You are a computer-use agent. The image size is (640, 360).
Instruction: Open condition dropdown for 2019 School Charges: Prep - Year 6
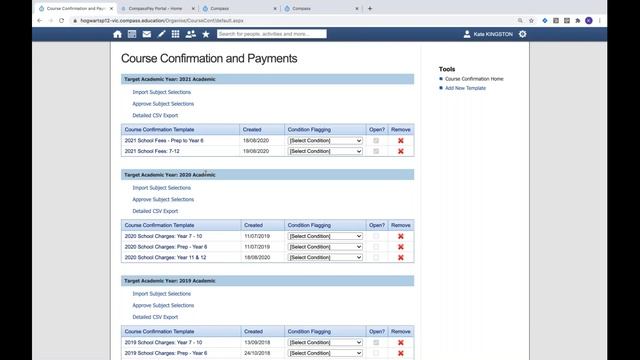tap(325, 353)
